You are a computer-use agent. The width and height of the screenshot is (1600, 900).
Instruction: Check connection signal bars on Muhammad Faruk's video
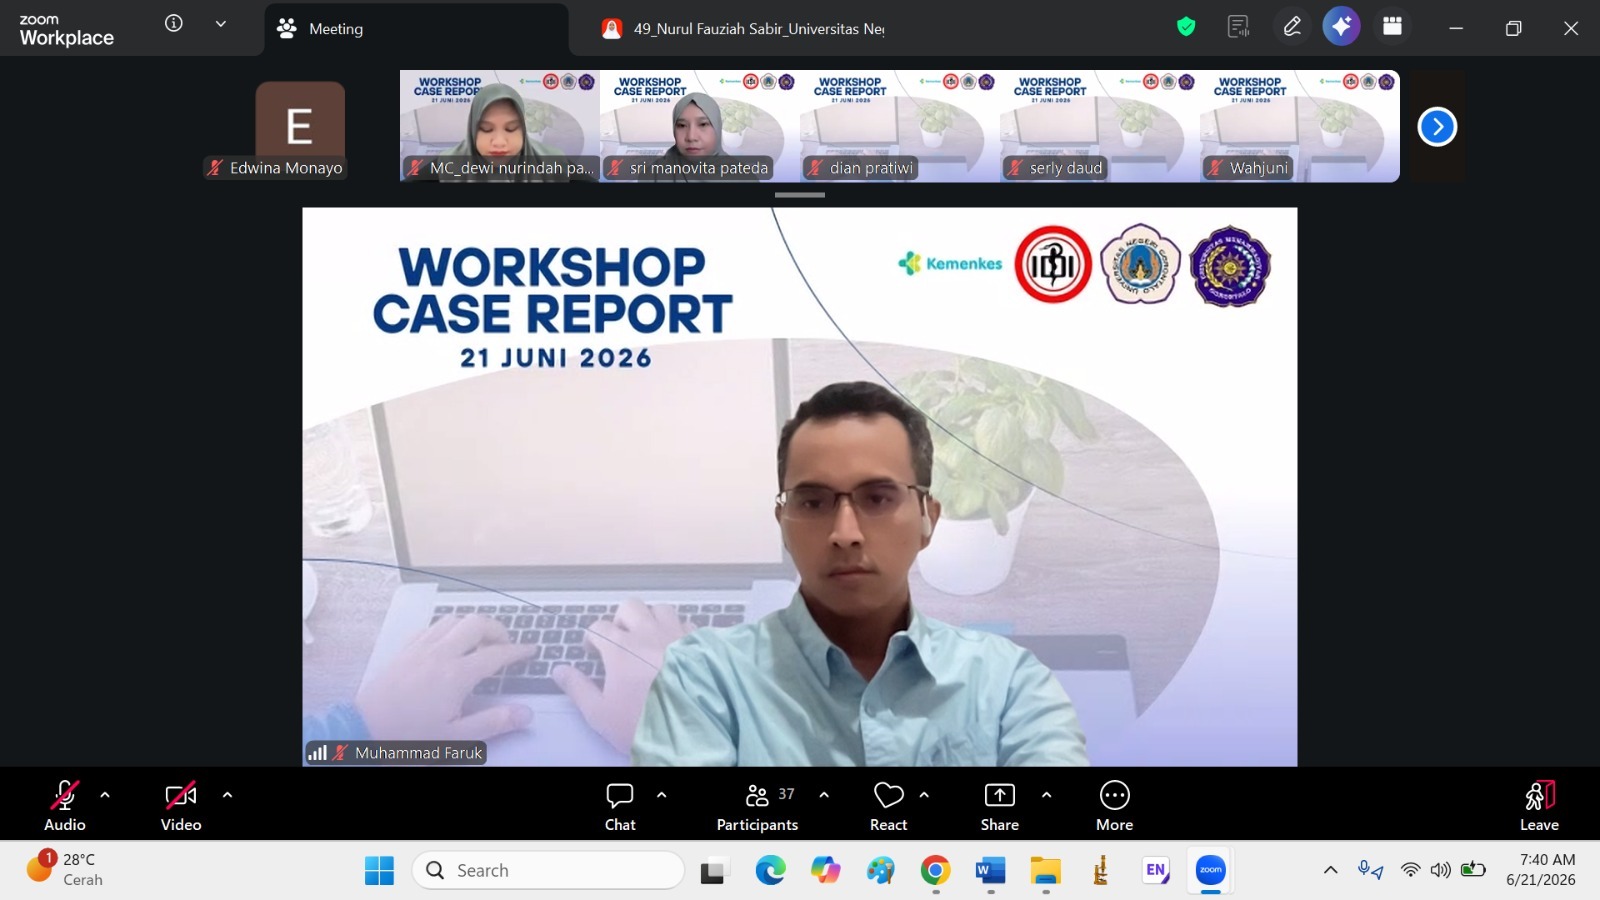pos(317,753)
